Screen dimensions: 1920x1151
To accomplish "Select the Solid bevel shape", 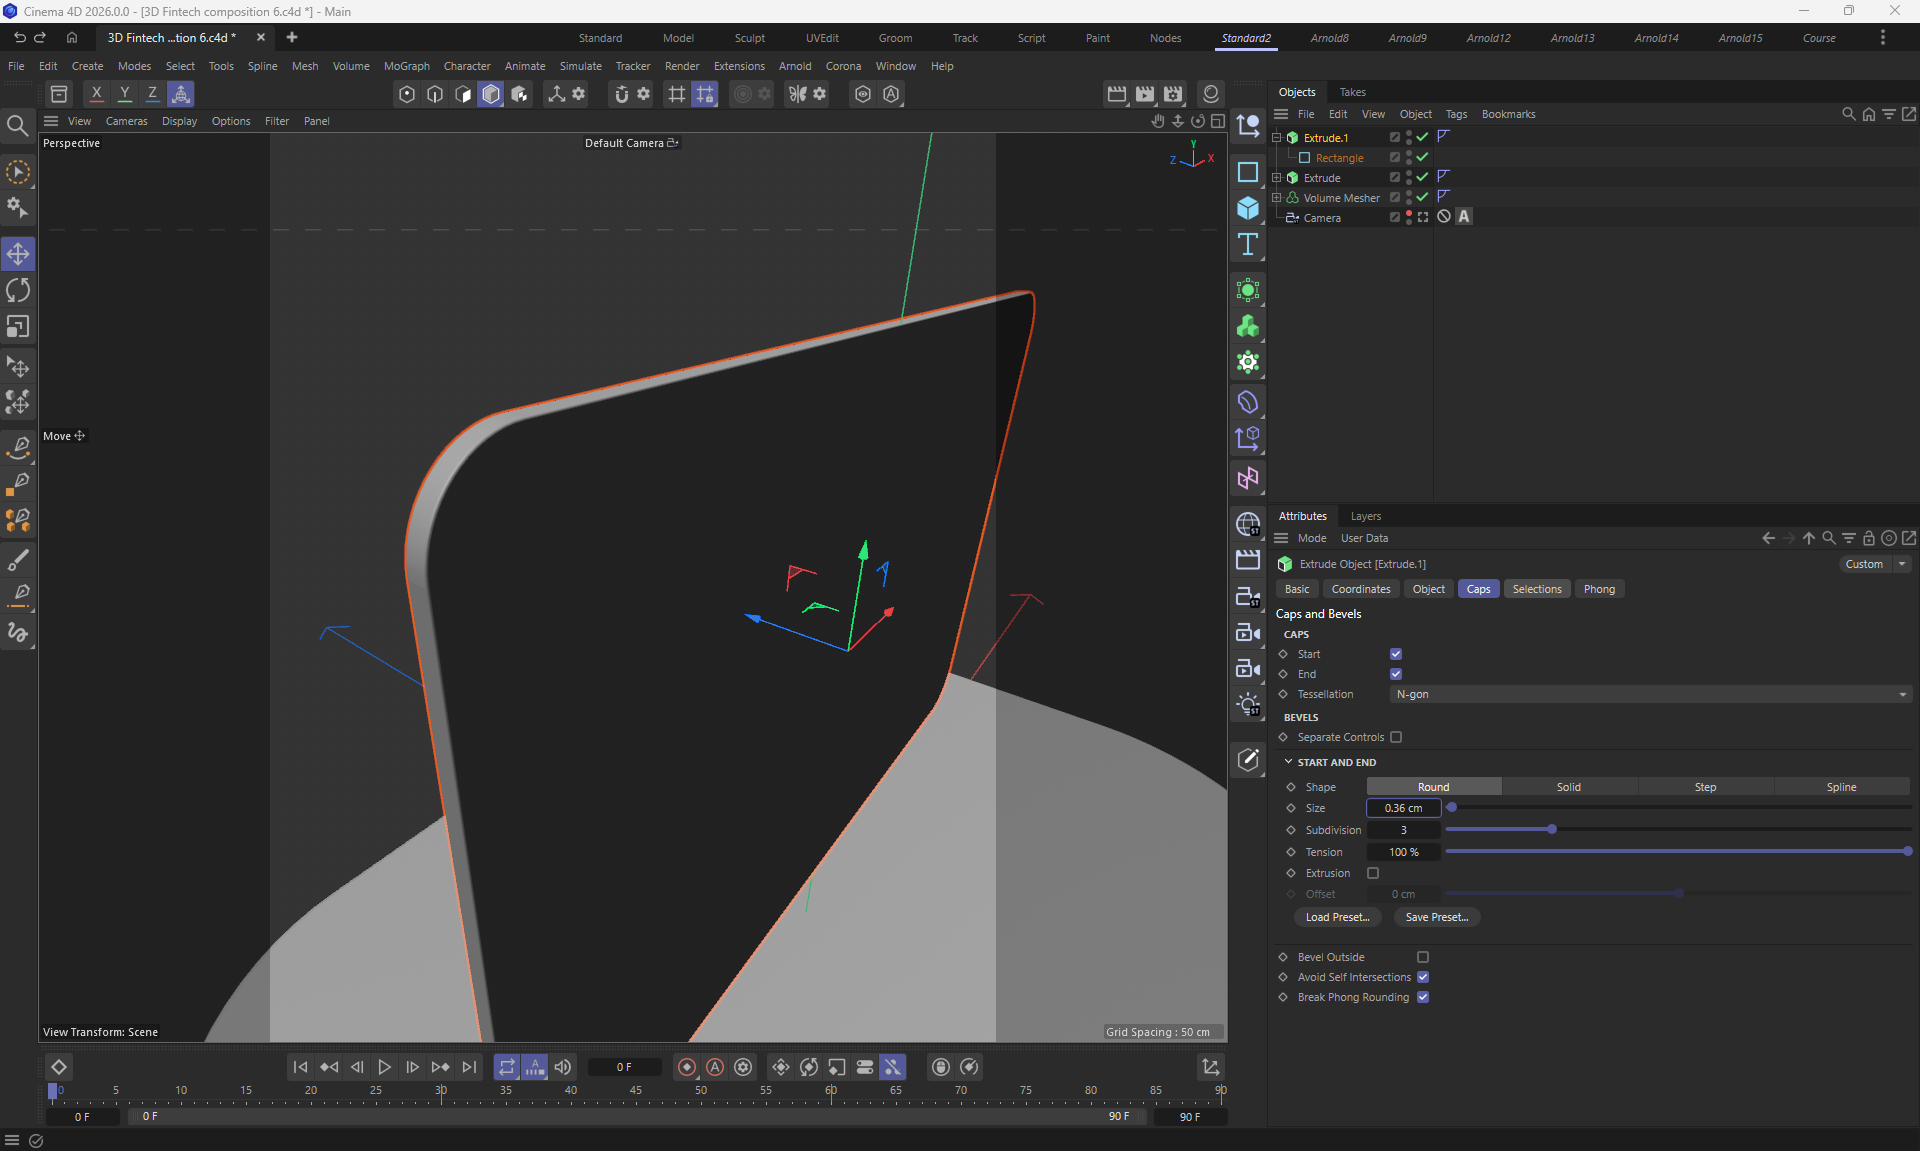I will point(1568,787).
